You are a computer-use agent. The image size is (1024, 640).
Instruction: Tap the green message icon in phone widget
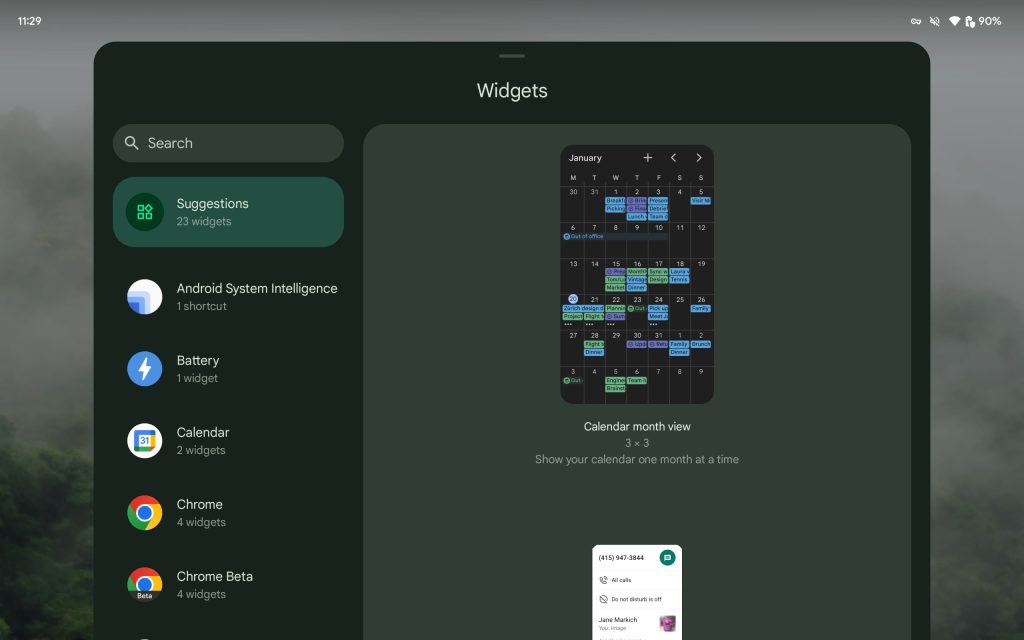pyautogui.click(x=667, y=558)
